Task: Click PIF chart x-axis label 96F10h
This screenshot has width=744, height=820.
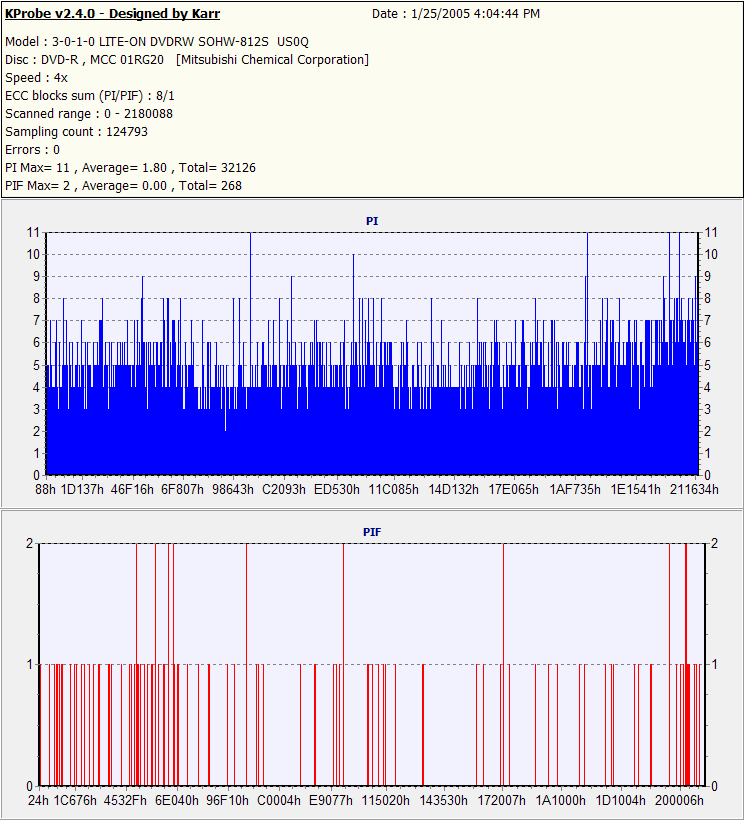Action: coord(227,801)
